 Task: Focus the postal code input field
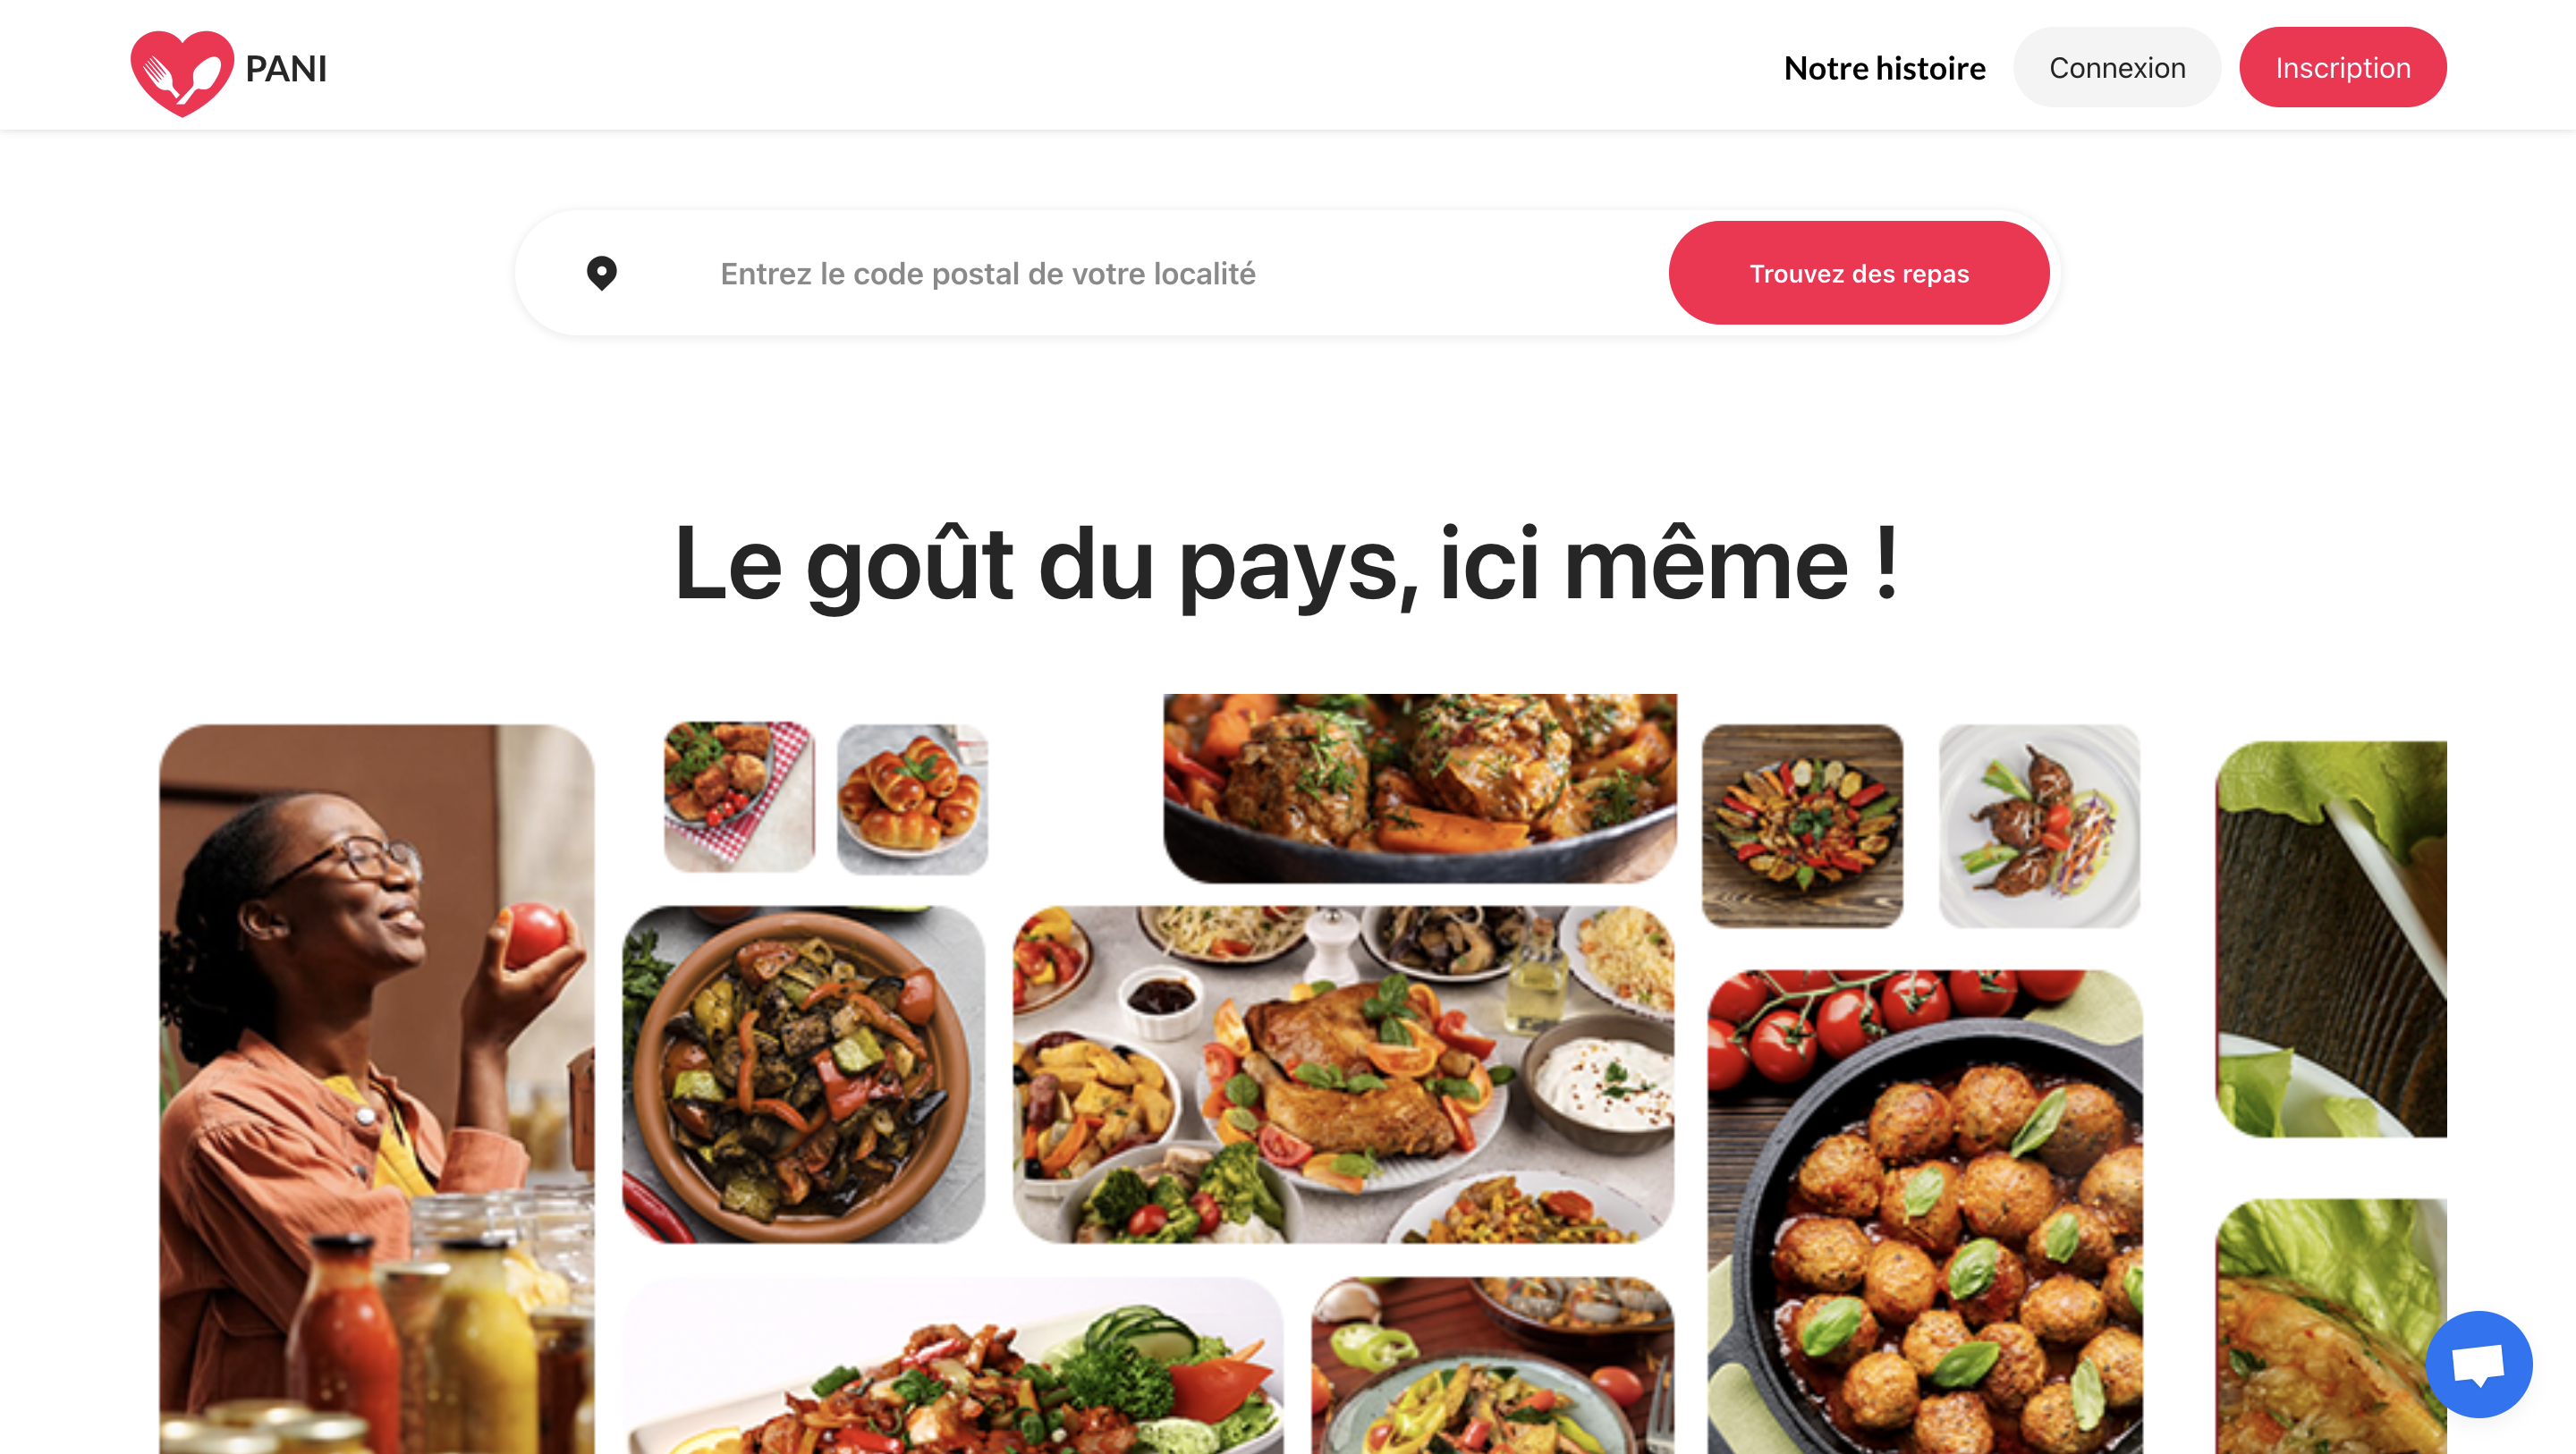pyautogui.click(x=1180, y=273)
